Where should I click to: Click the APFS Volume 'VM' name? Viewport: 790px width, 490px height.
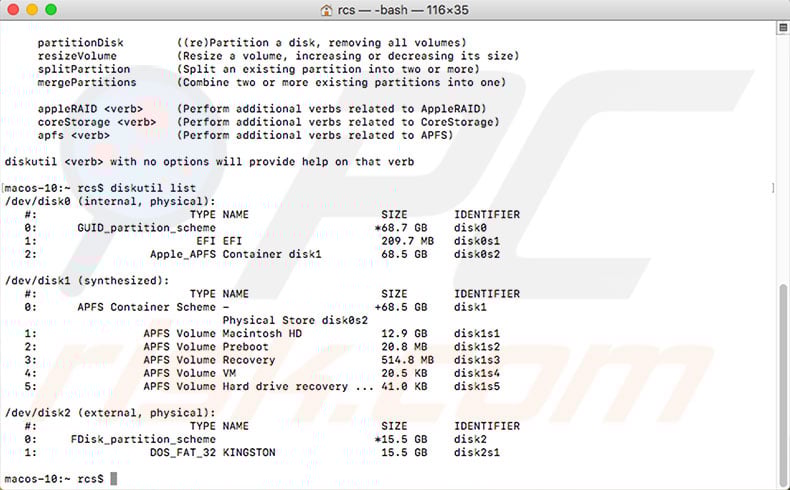pos(229,373)
